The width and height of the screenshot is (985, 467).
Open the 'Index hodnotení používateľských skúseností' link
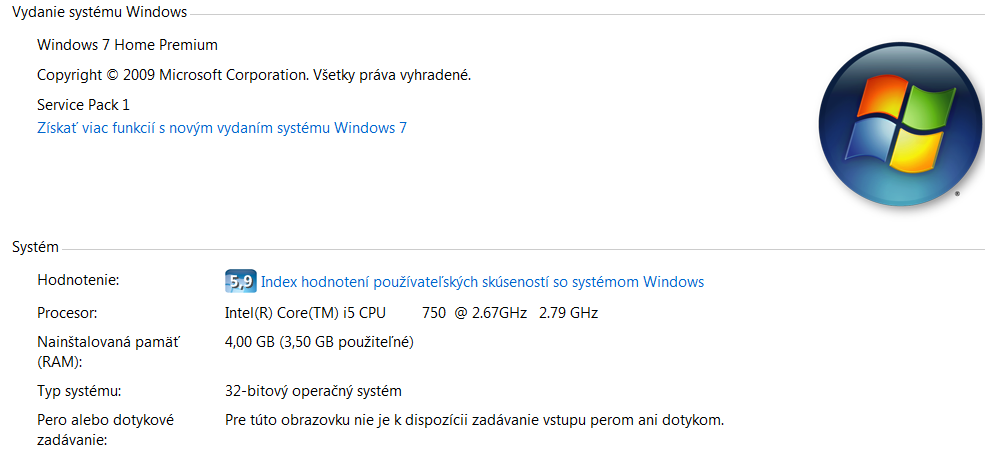point(482,282)
